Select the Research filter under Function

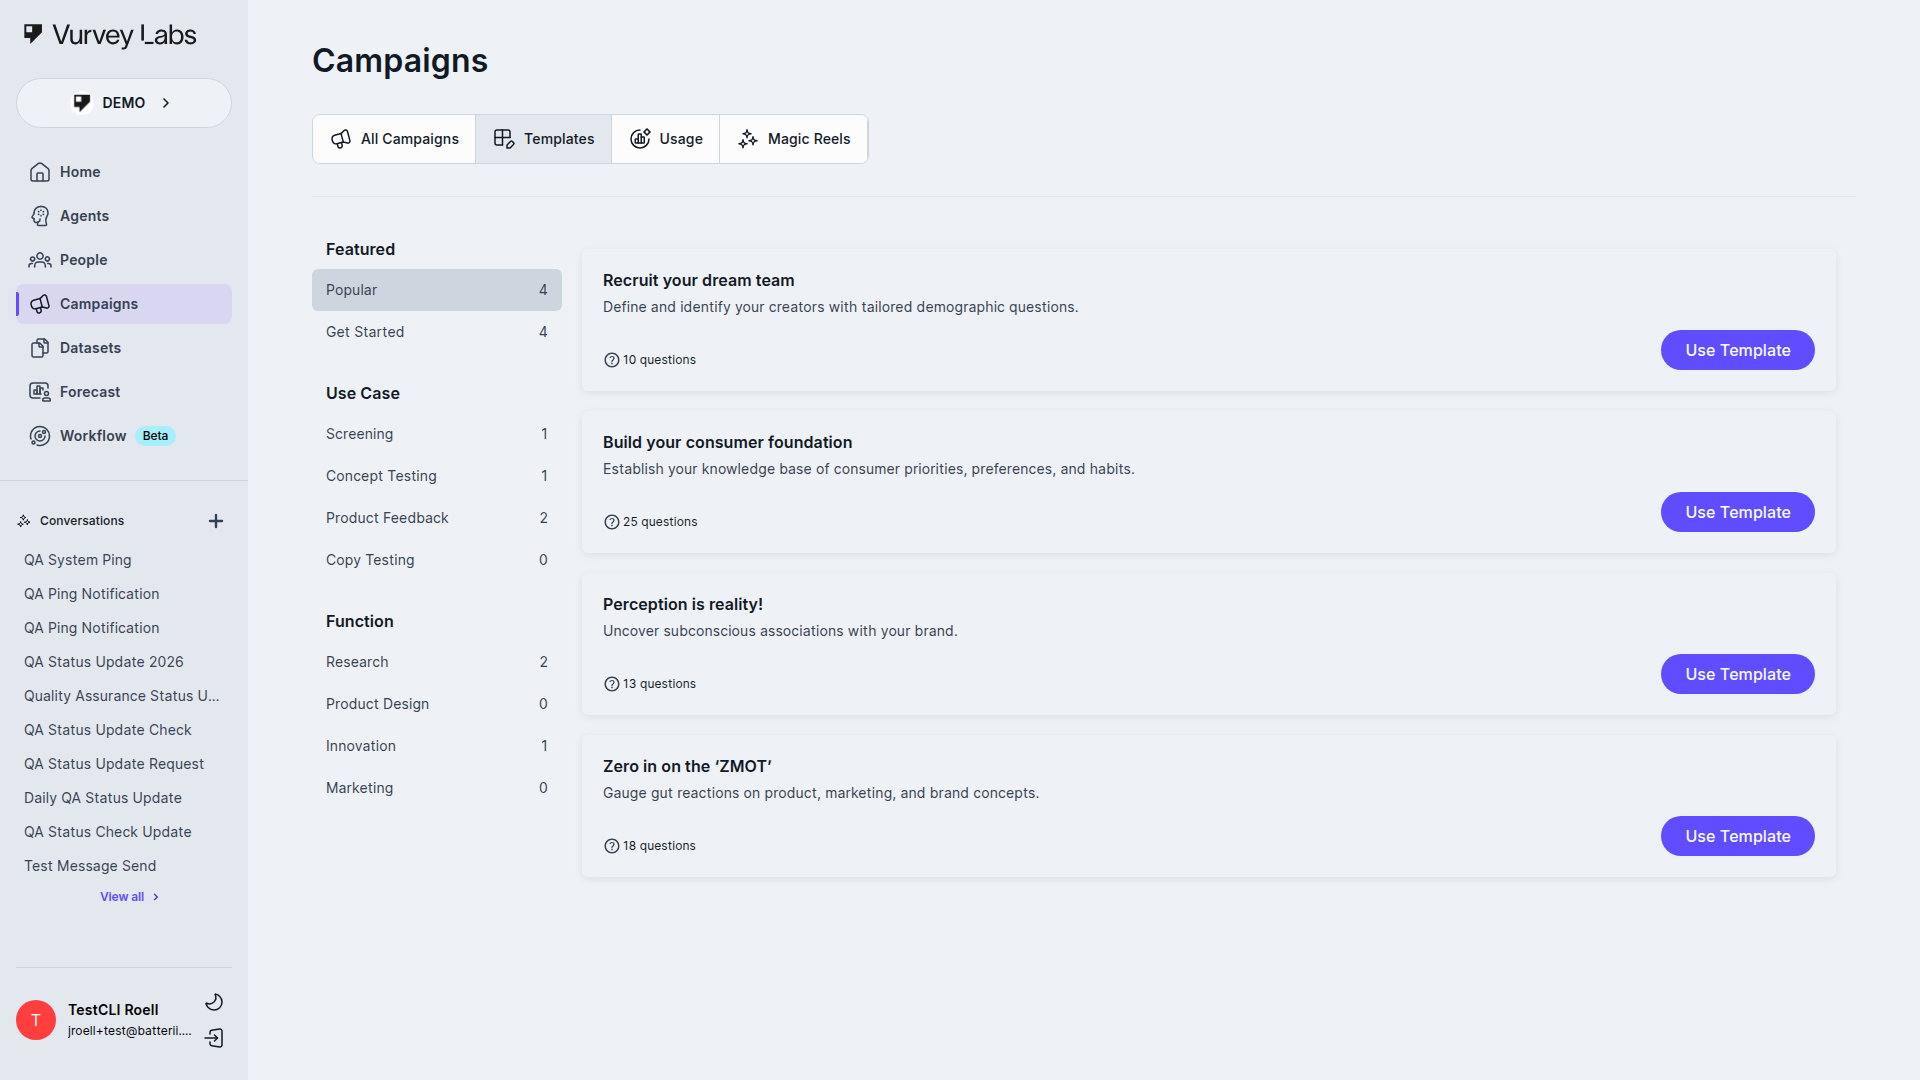click(437, 661)
